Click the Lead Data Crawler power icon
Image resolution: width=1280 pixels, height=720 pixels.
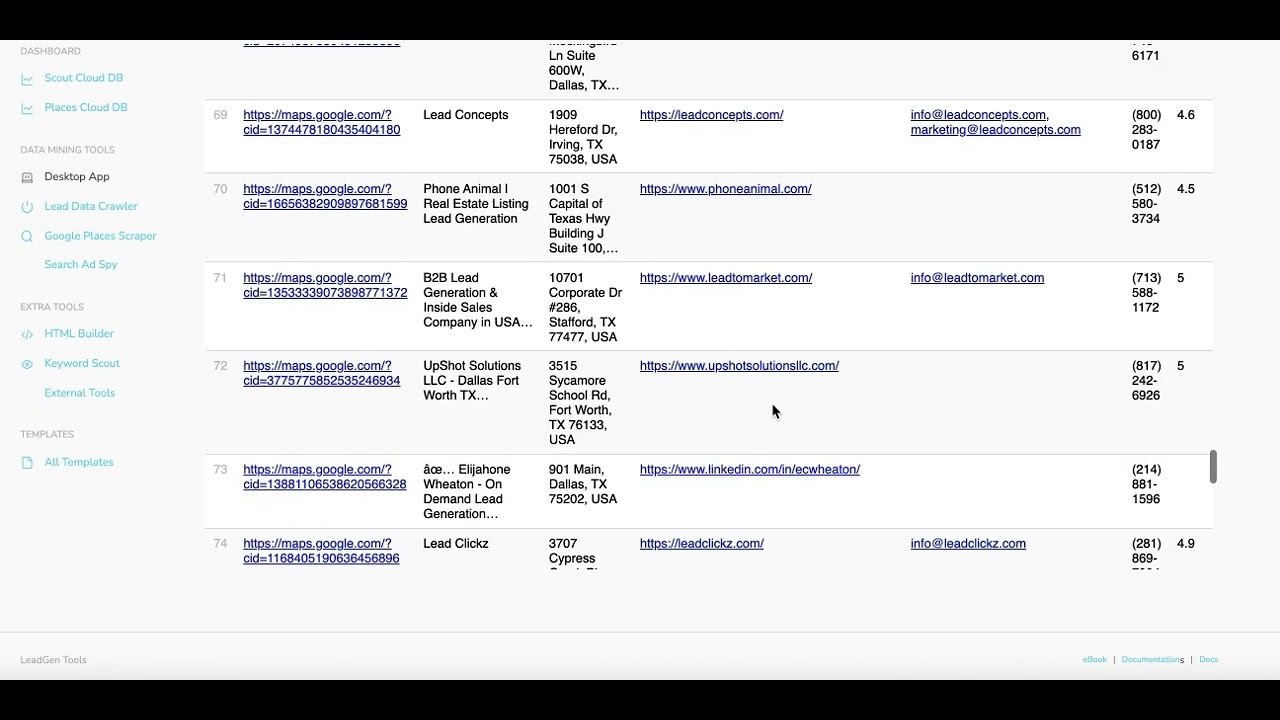(x=27, y=207)
